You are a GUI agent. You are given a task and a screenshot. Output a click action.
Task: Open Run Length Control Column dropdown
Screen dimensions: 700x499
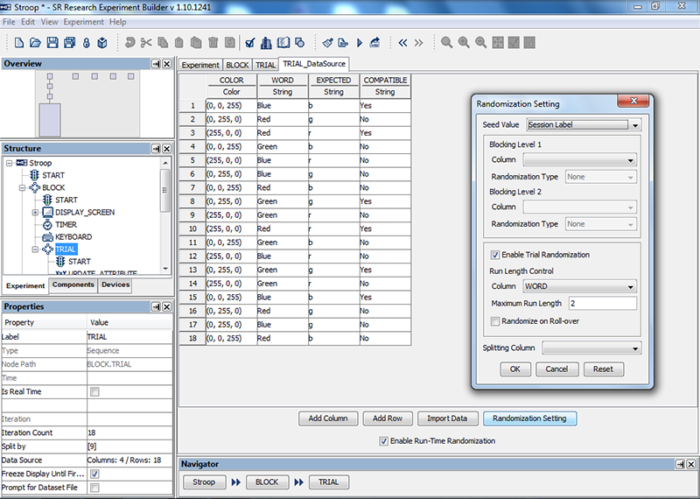click(x=631, y=287)
